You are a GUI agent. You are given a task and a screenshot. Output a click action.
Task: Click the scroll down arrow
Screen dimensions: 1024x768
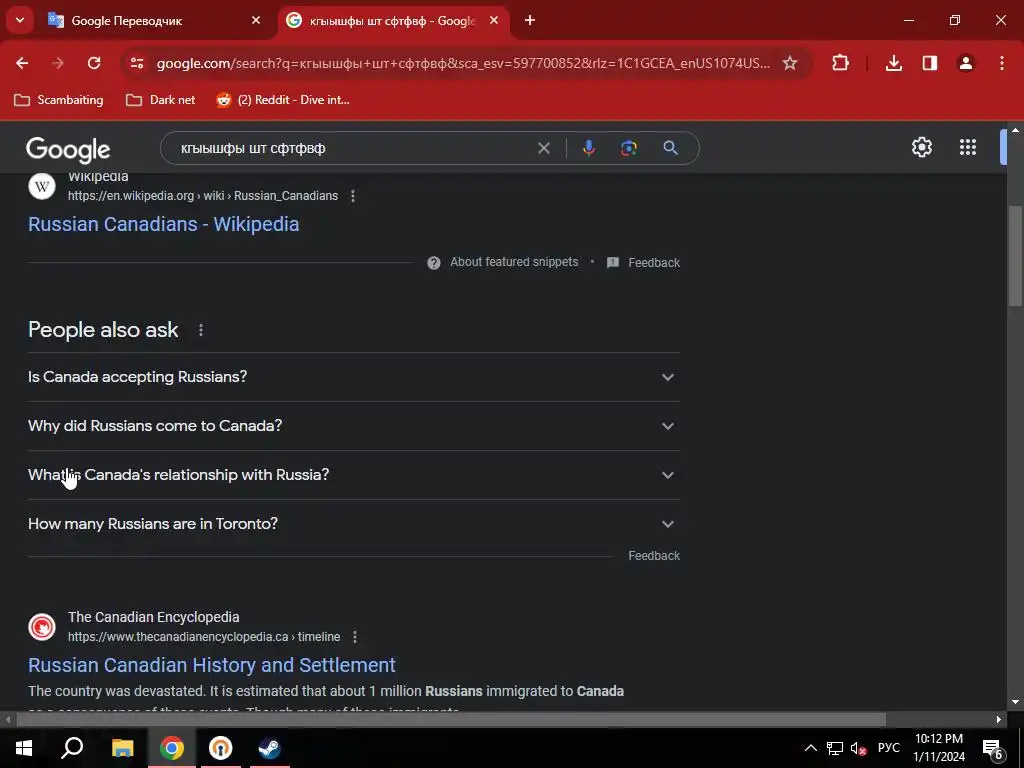click(1015, 702)
